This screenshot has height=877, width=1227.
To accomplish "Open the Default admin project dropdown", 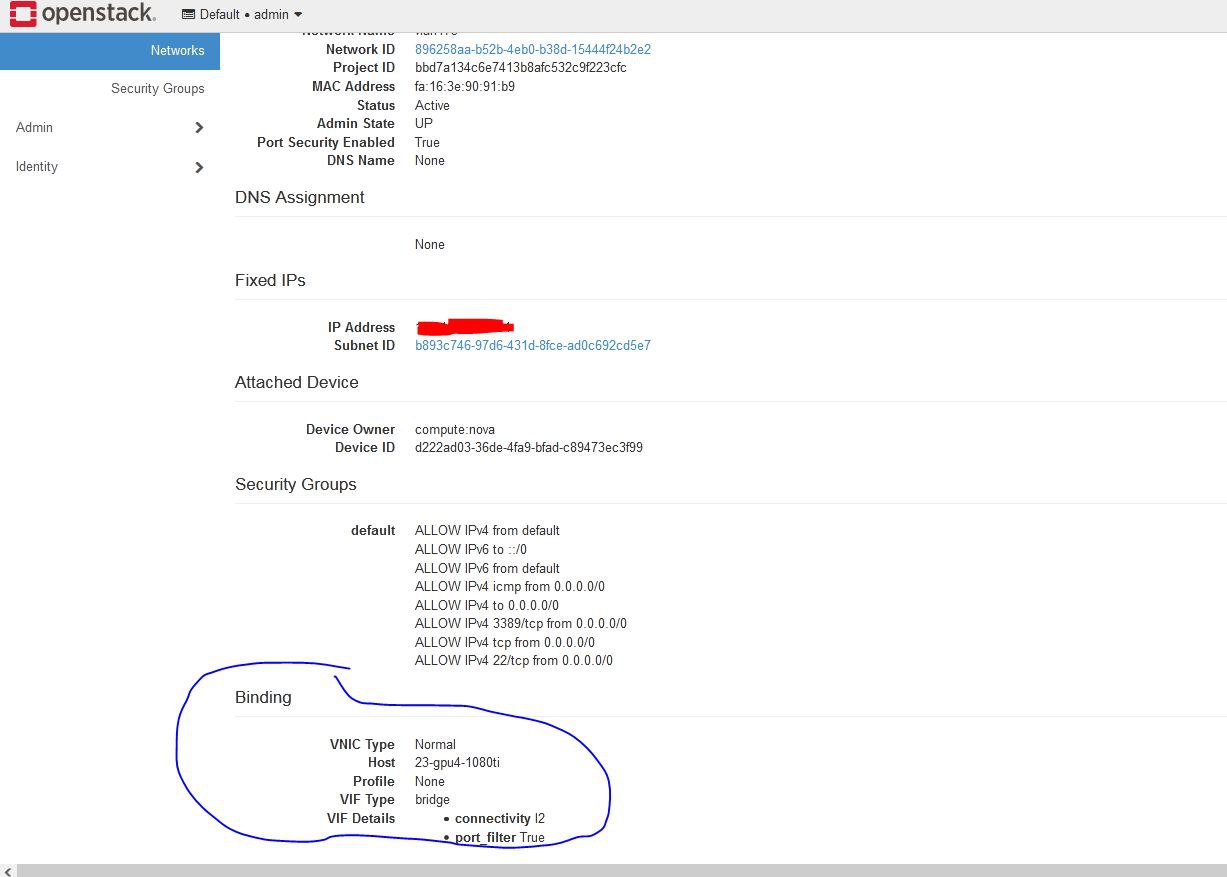I will click(242, 14).
